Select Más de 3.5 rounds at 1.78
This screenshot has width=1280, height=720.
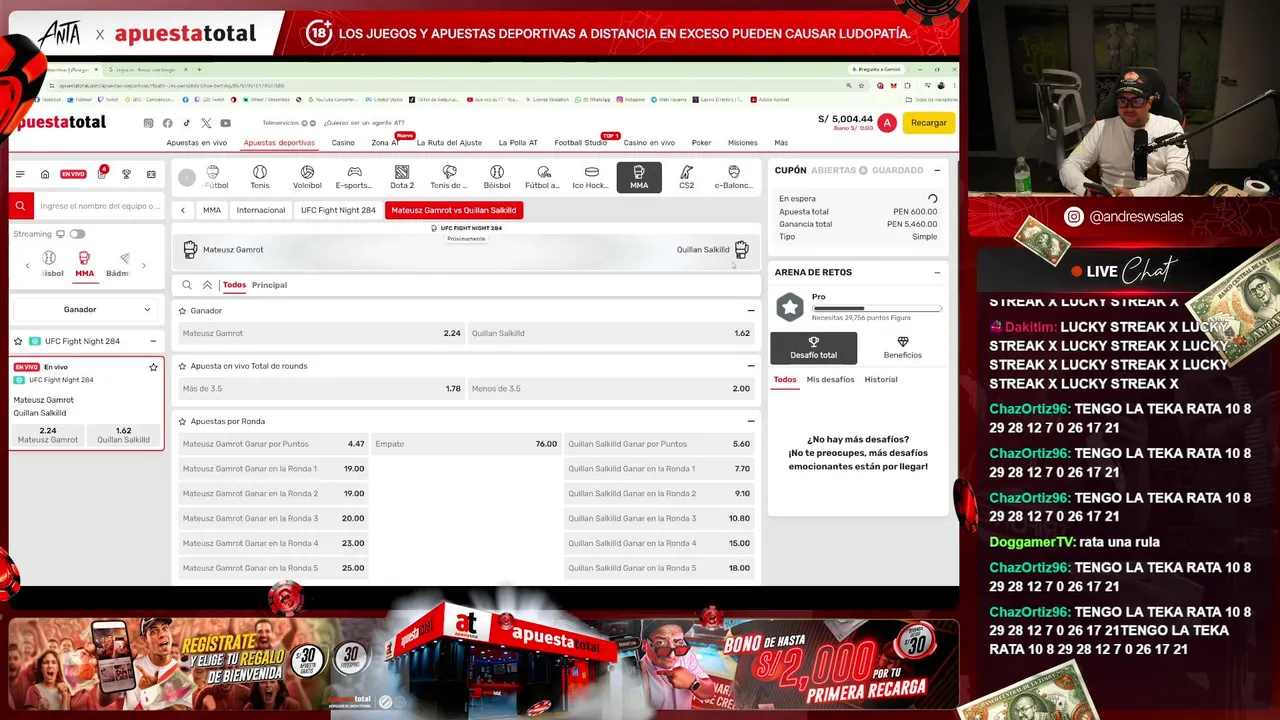322,389
